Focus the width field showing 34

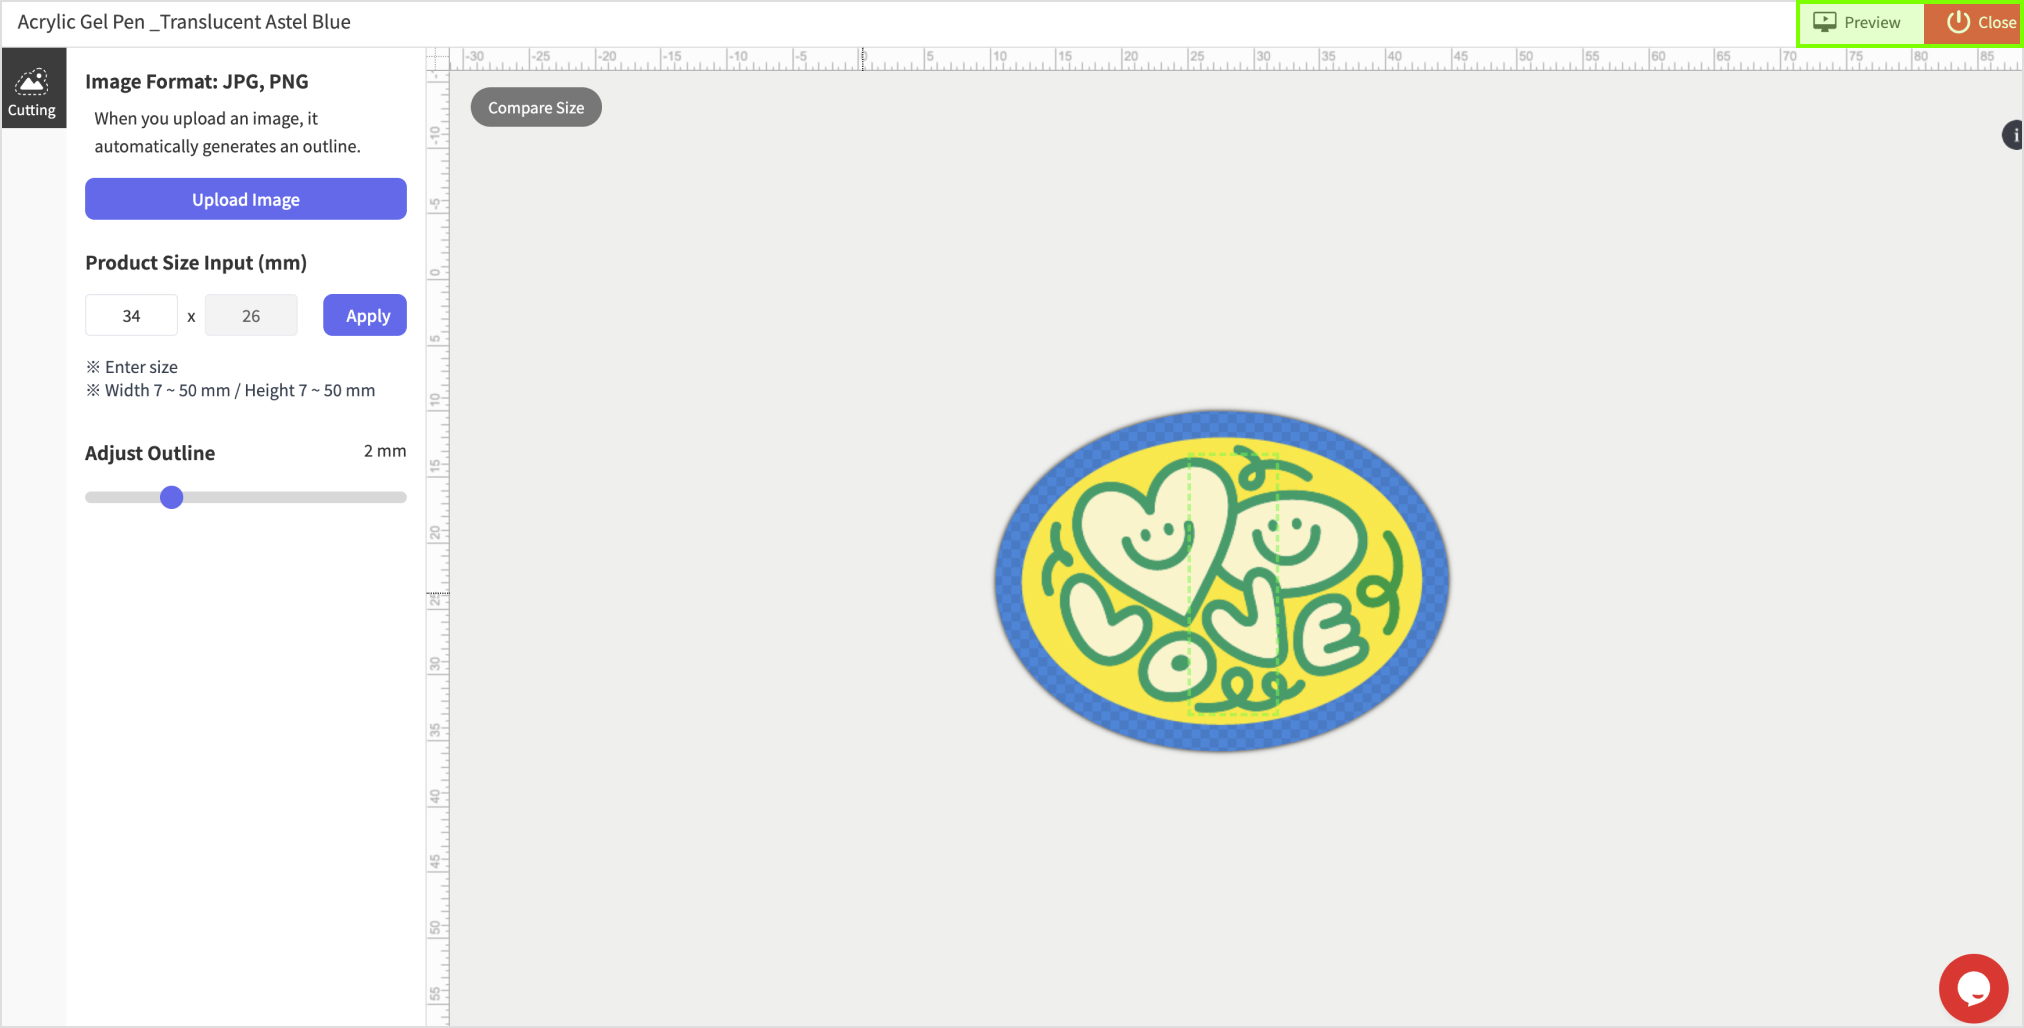click(131, 316)
